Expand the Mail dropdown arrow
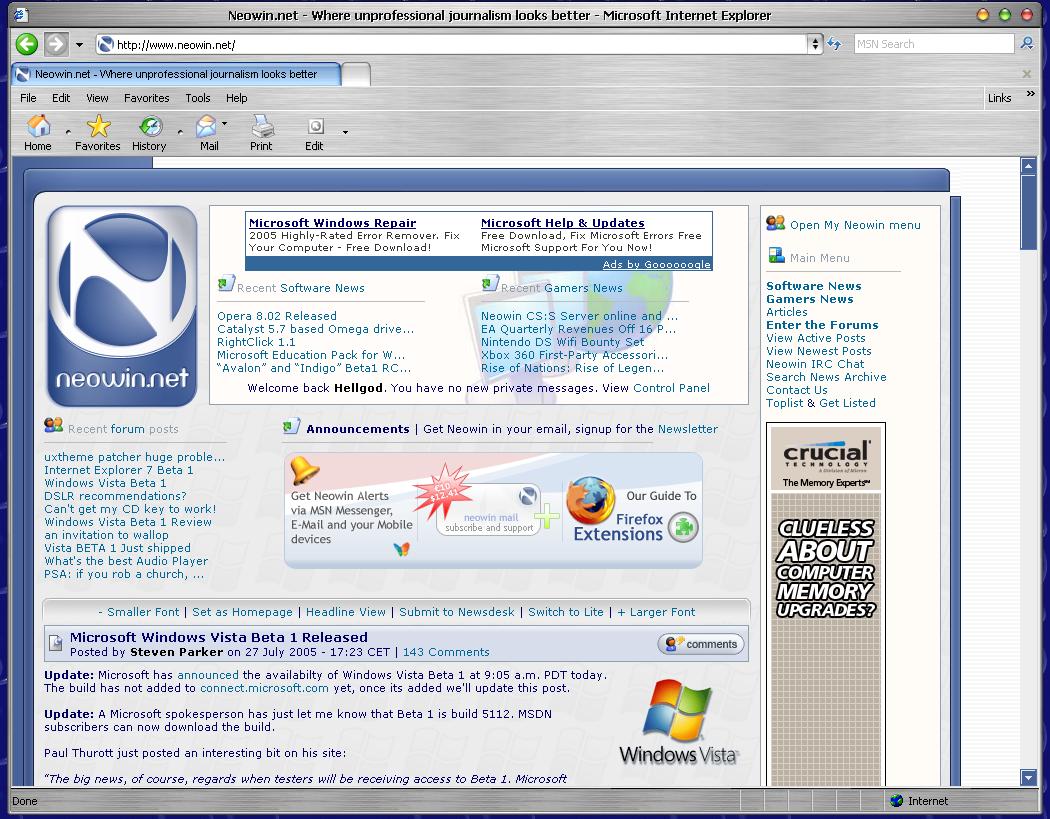 224,123
